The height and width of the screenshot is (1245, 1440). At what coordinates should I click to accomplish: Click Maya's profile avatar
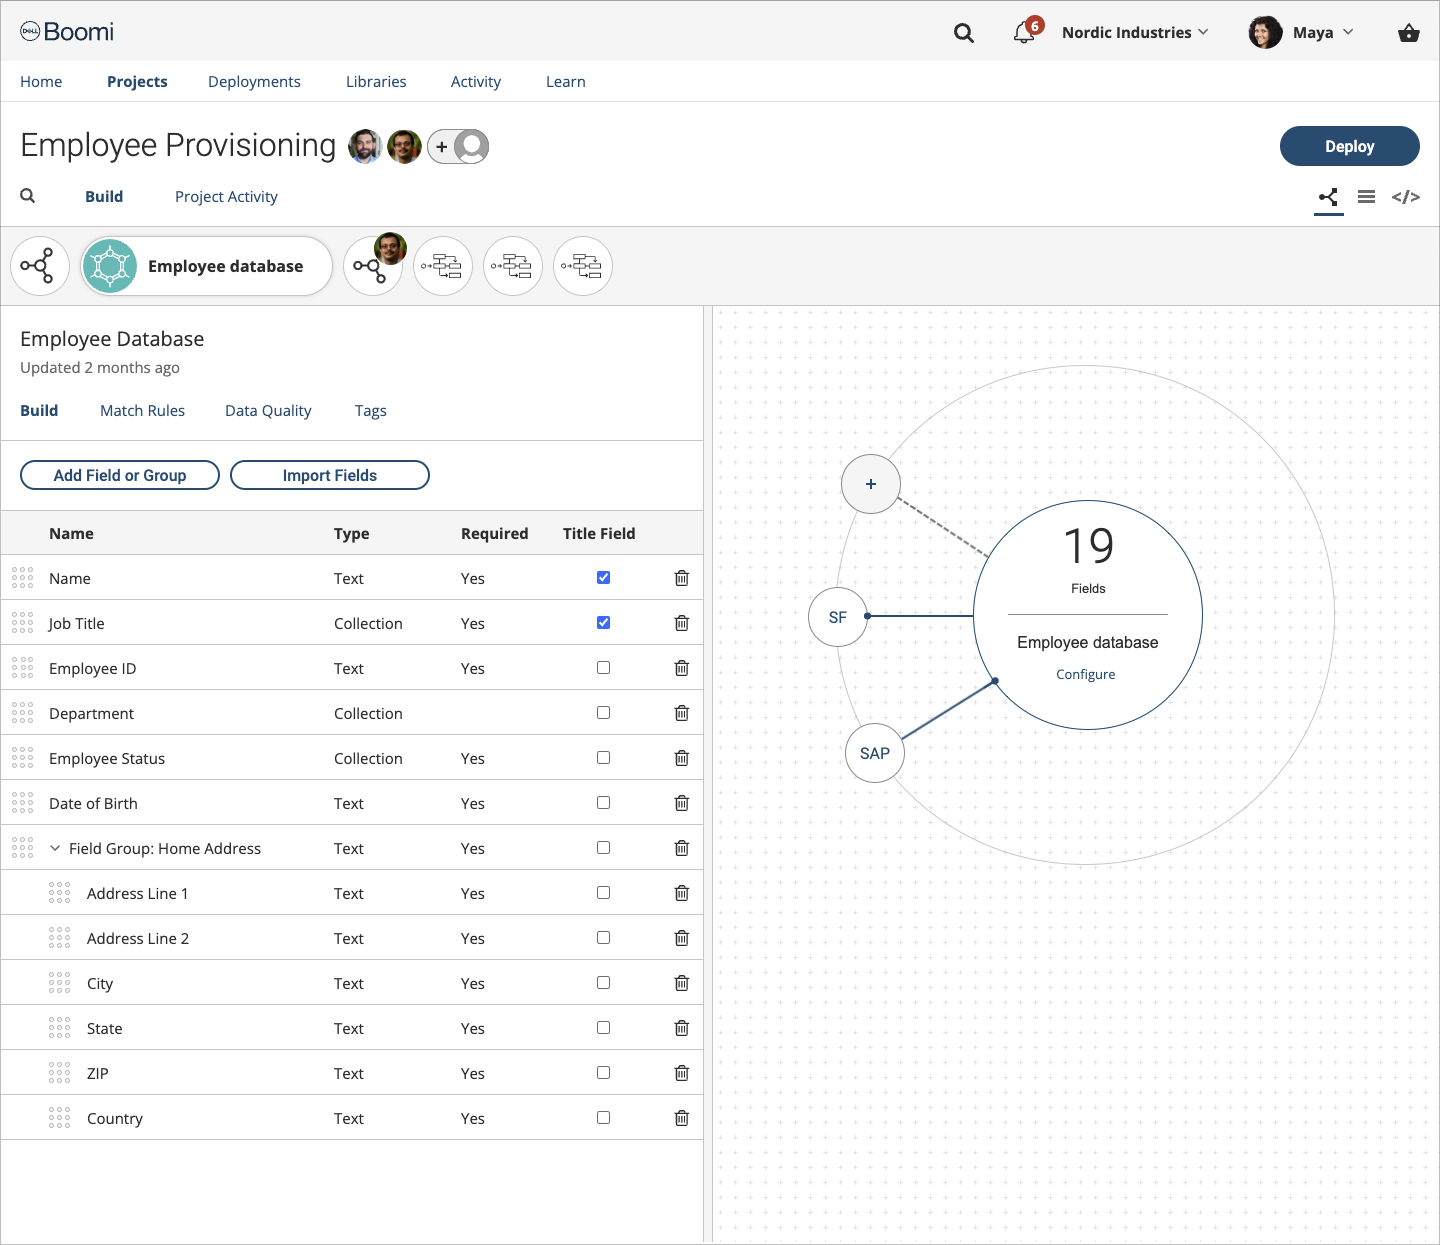coord(1265,32)
